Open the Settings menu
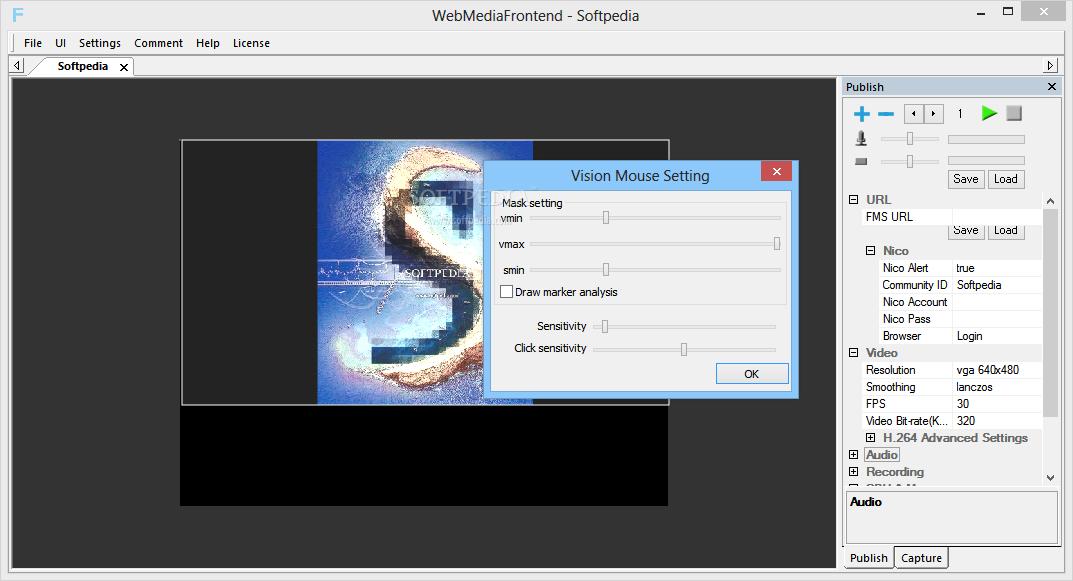 coord(100,43)
